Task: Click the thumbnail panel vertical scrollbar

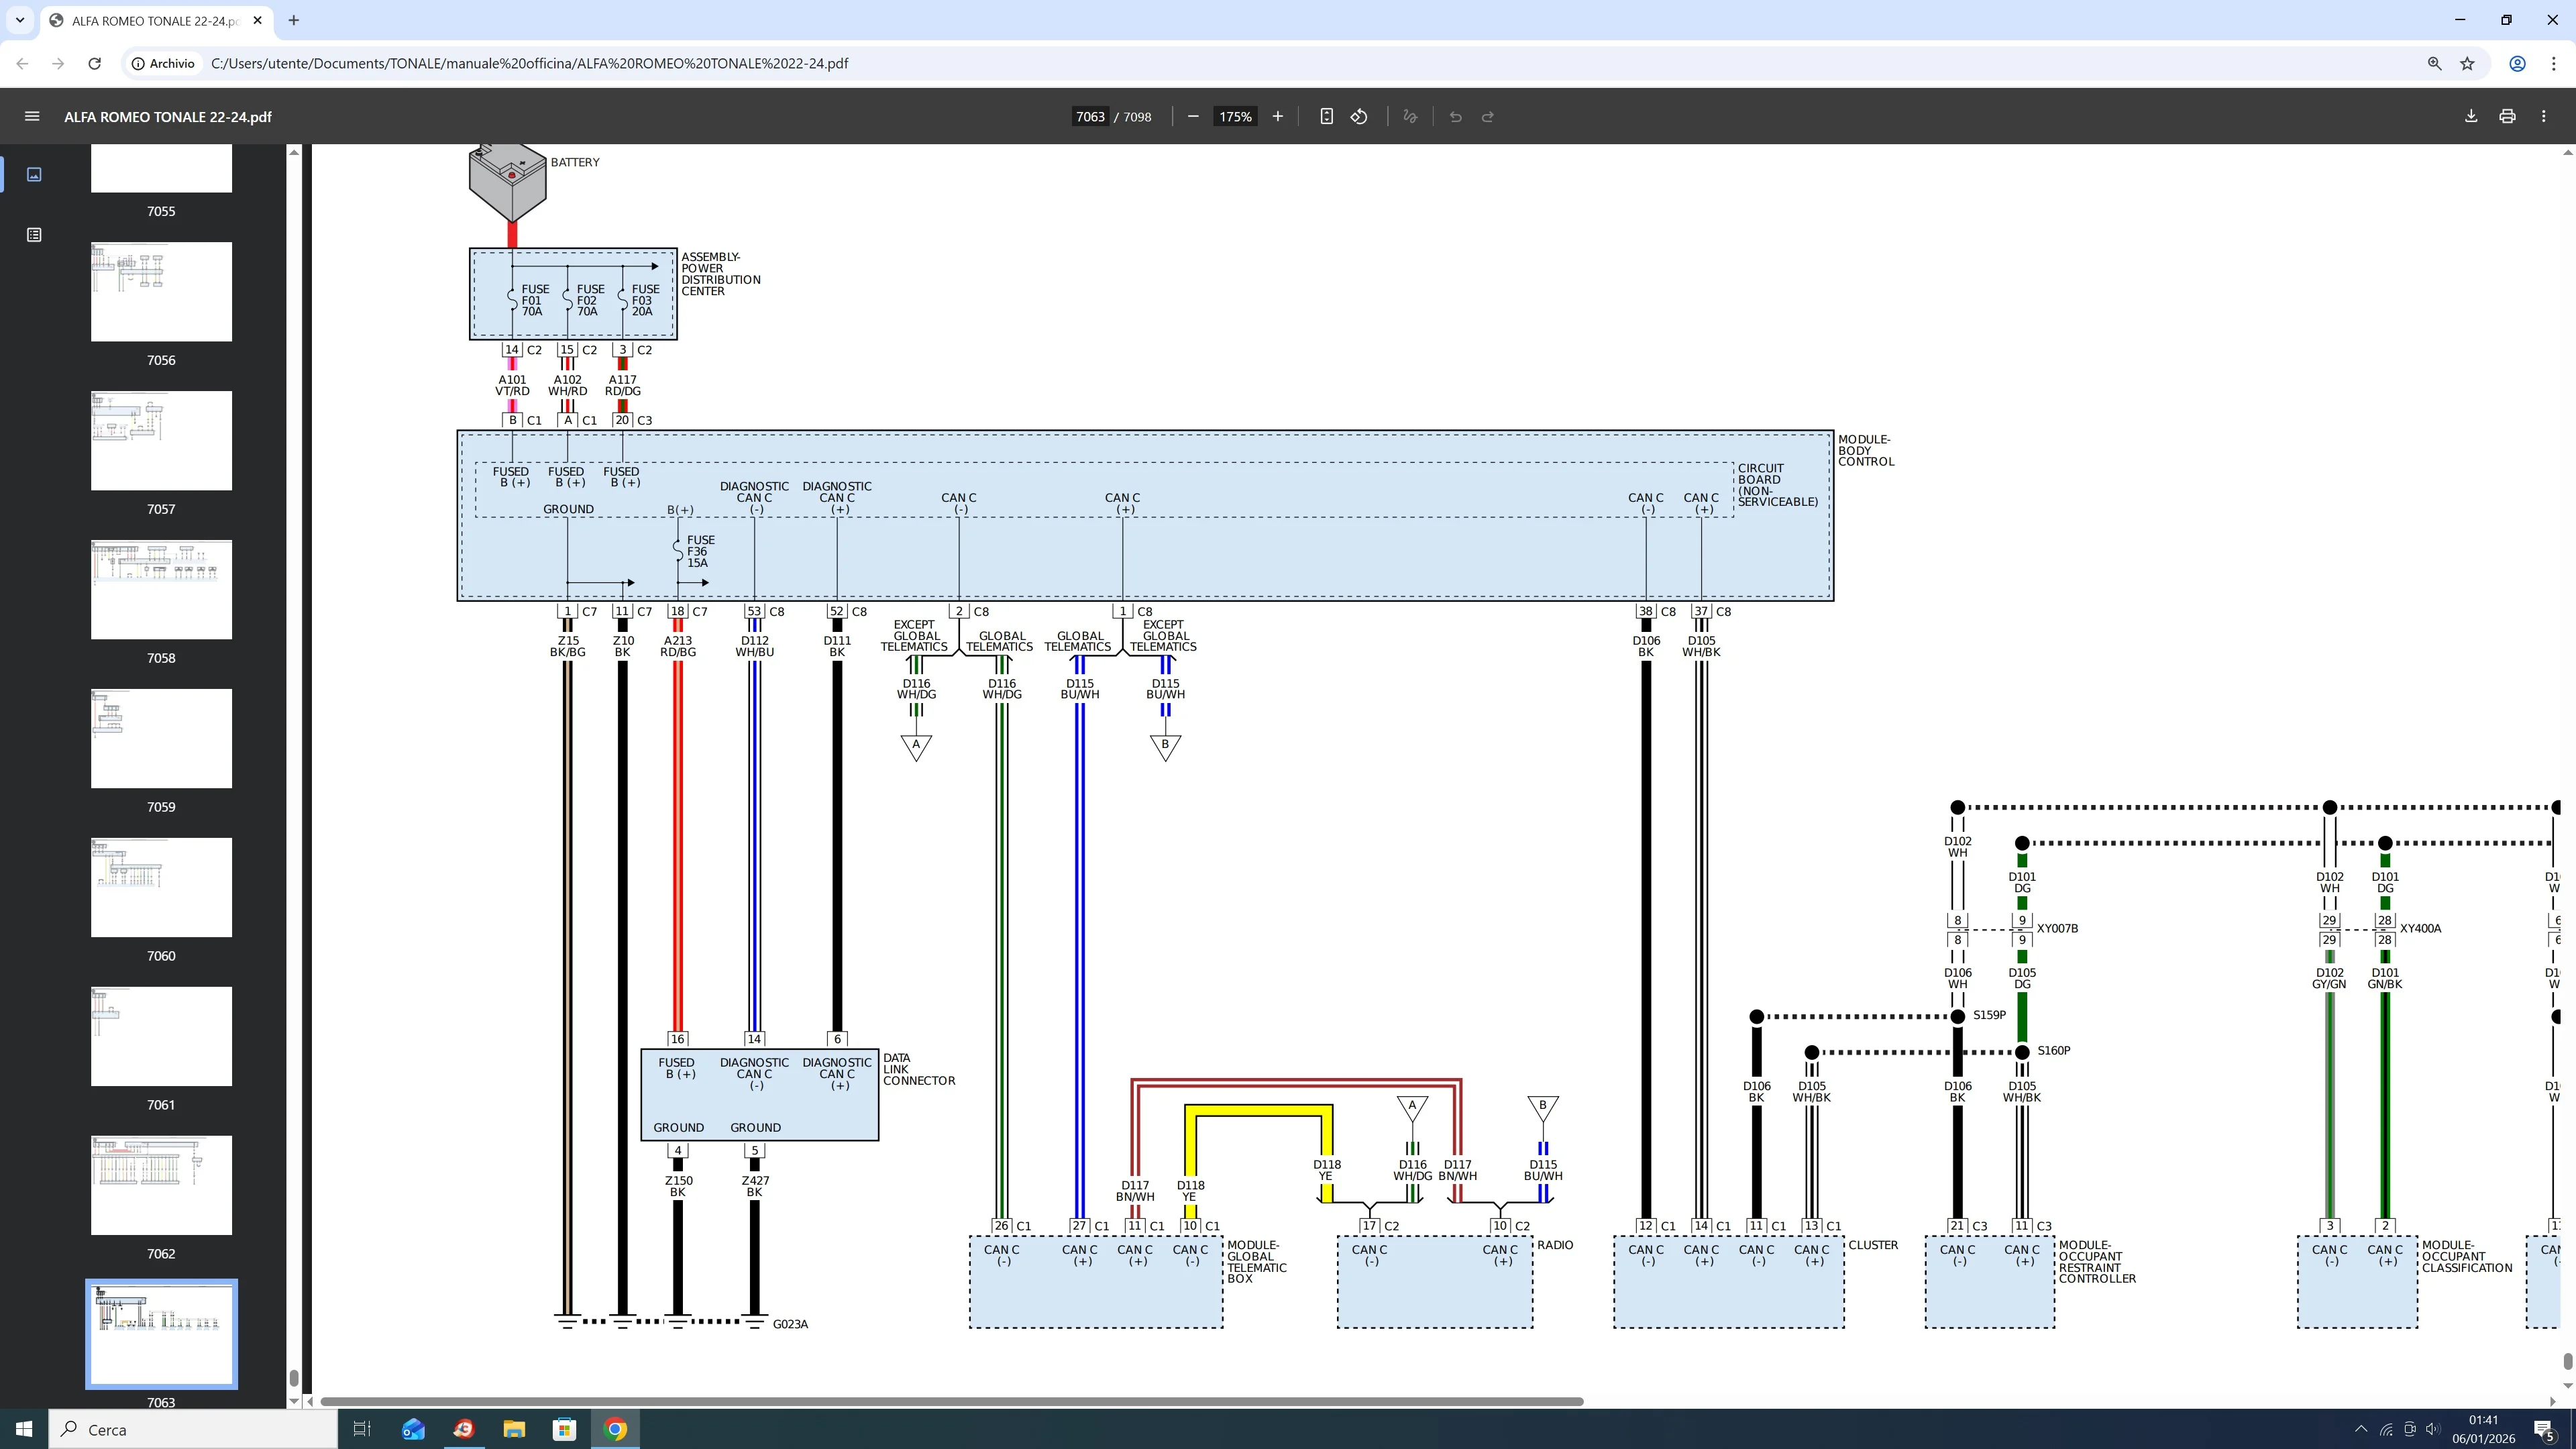Action: click(293, 1377)
